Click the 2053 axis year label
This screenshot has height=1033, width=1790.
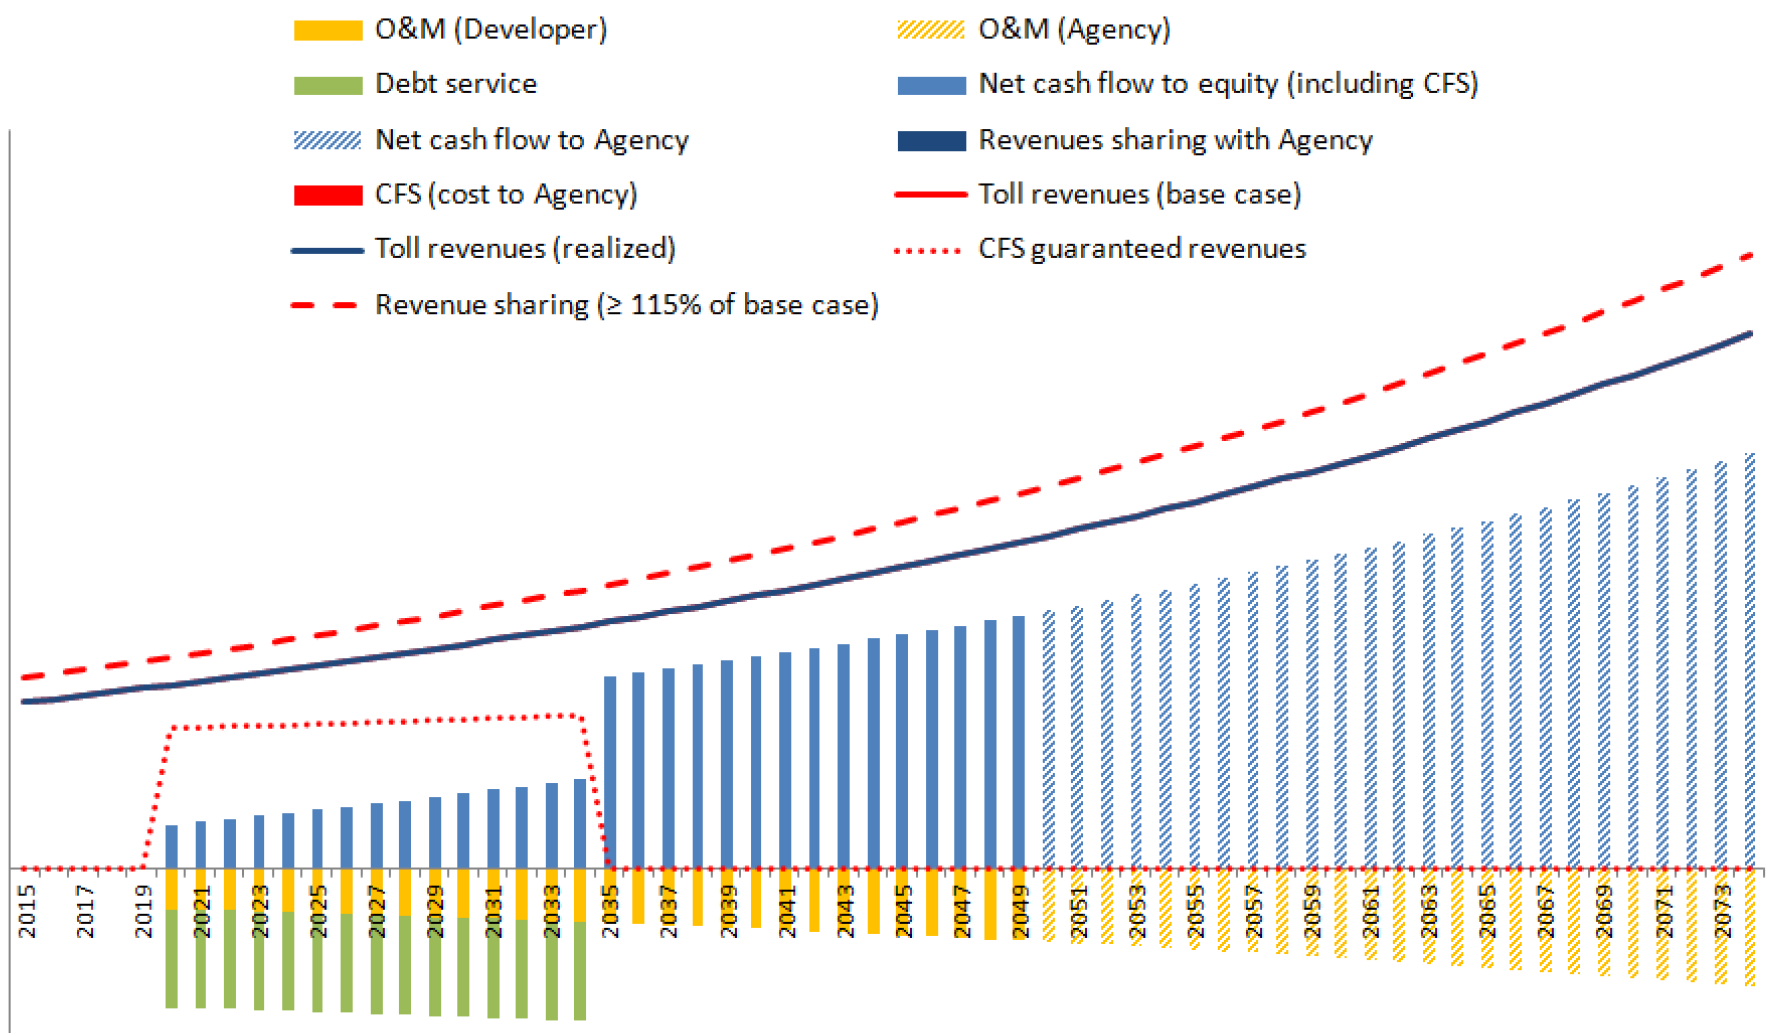click(x=1137, y=911)
